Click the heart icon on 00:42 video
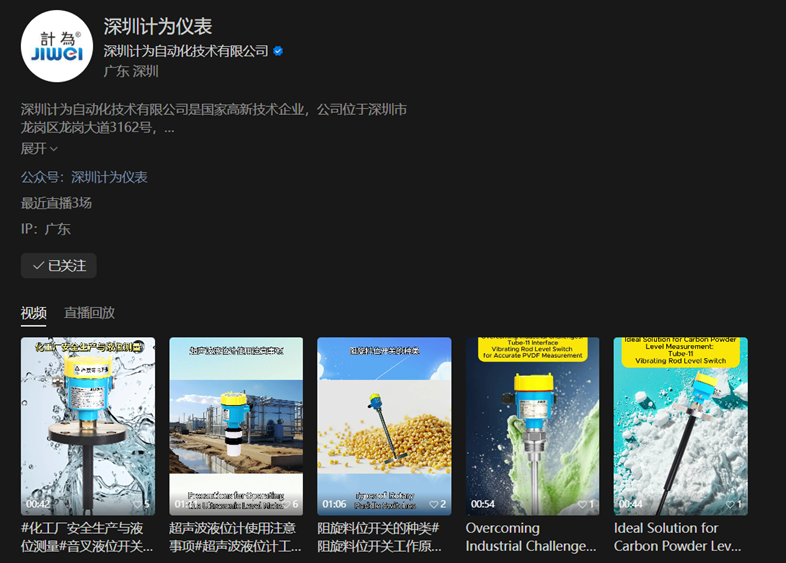 pyautogui.click(x=137, y=504)
